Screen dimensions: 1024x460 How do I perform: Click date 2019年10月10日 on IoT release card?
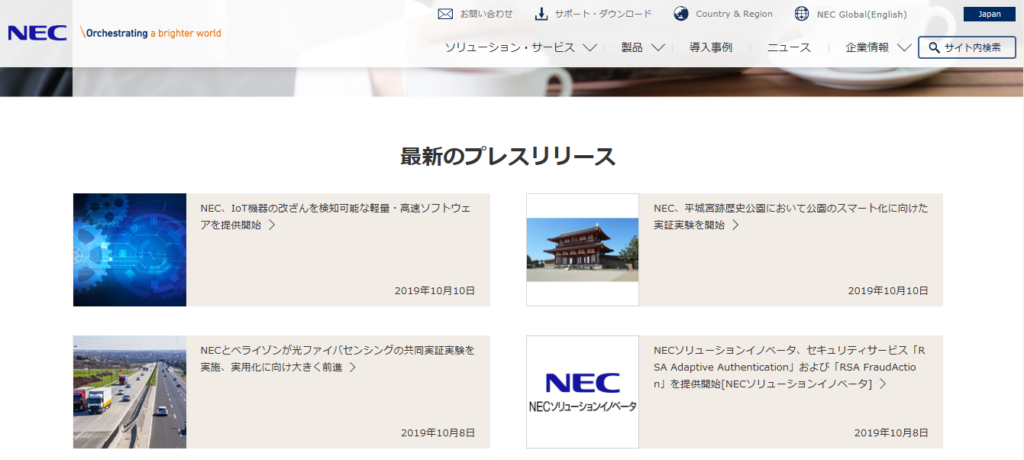point(434,290)
